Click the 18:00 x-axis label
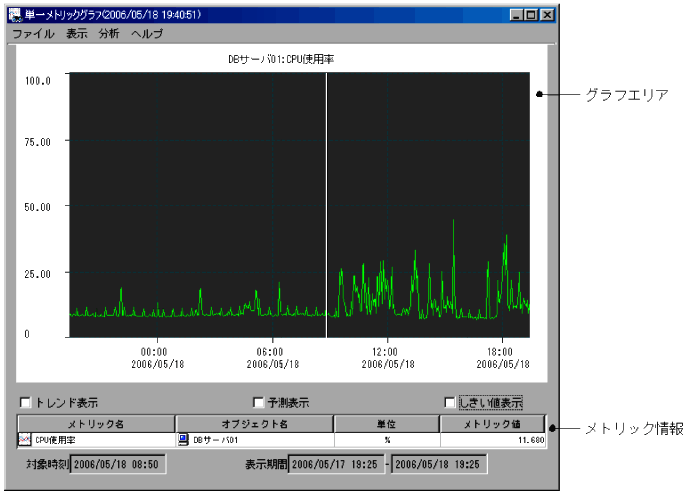 pos(503,358)
